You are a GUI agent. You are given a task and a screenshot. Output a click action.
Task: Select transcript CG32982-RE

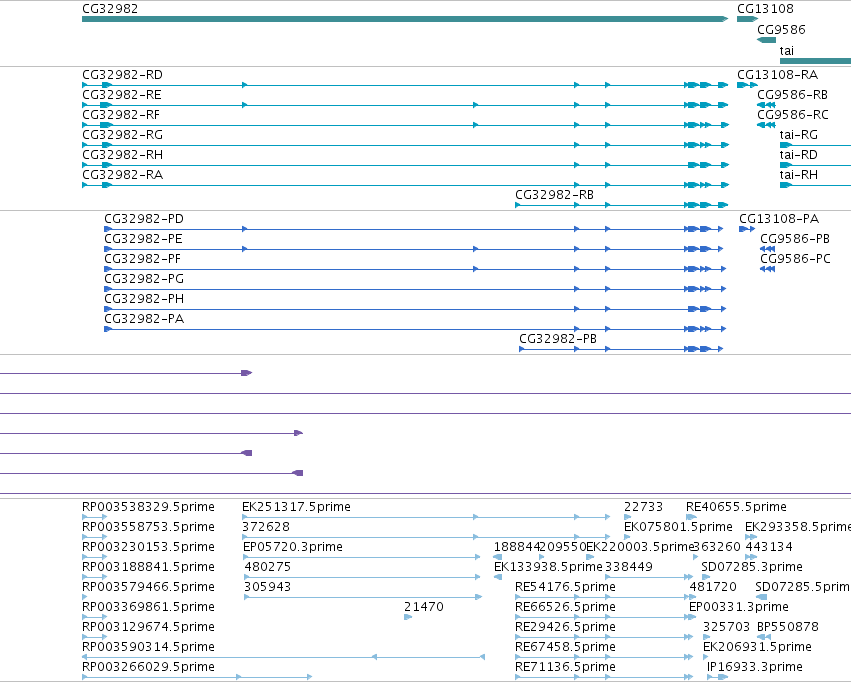point(405,105)
